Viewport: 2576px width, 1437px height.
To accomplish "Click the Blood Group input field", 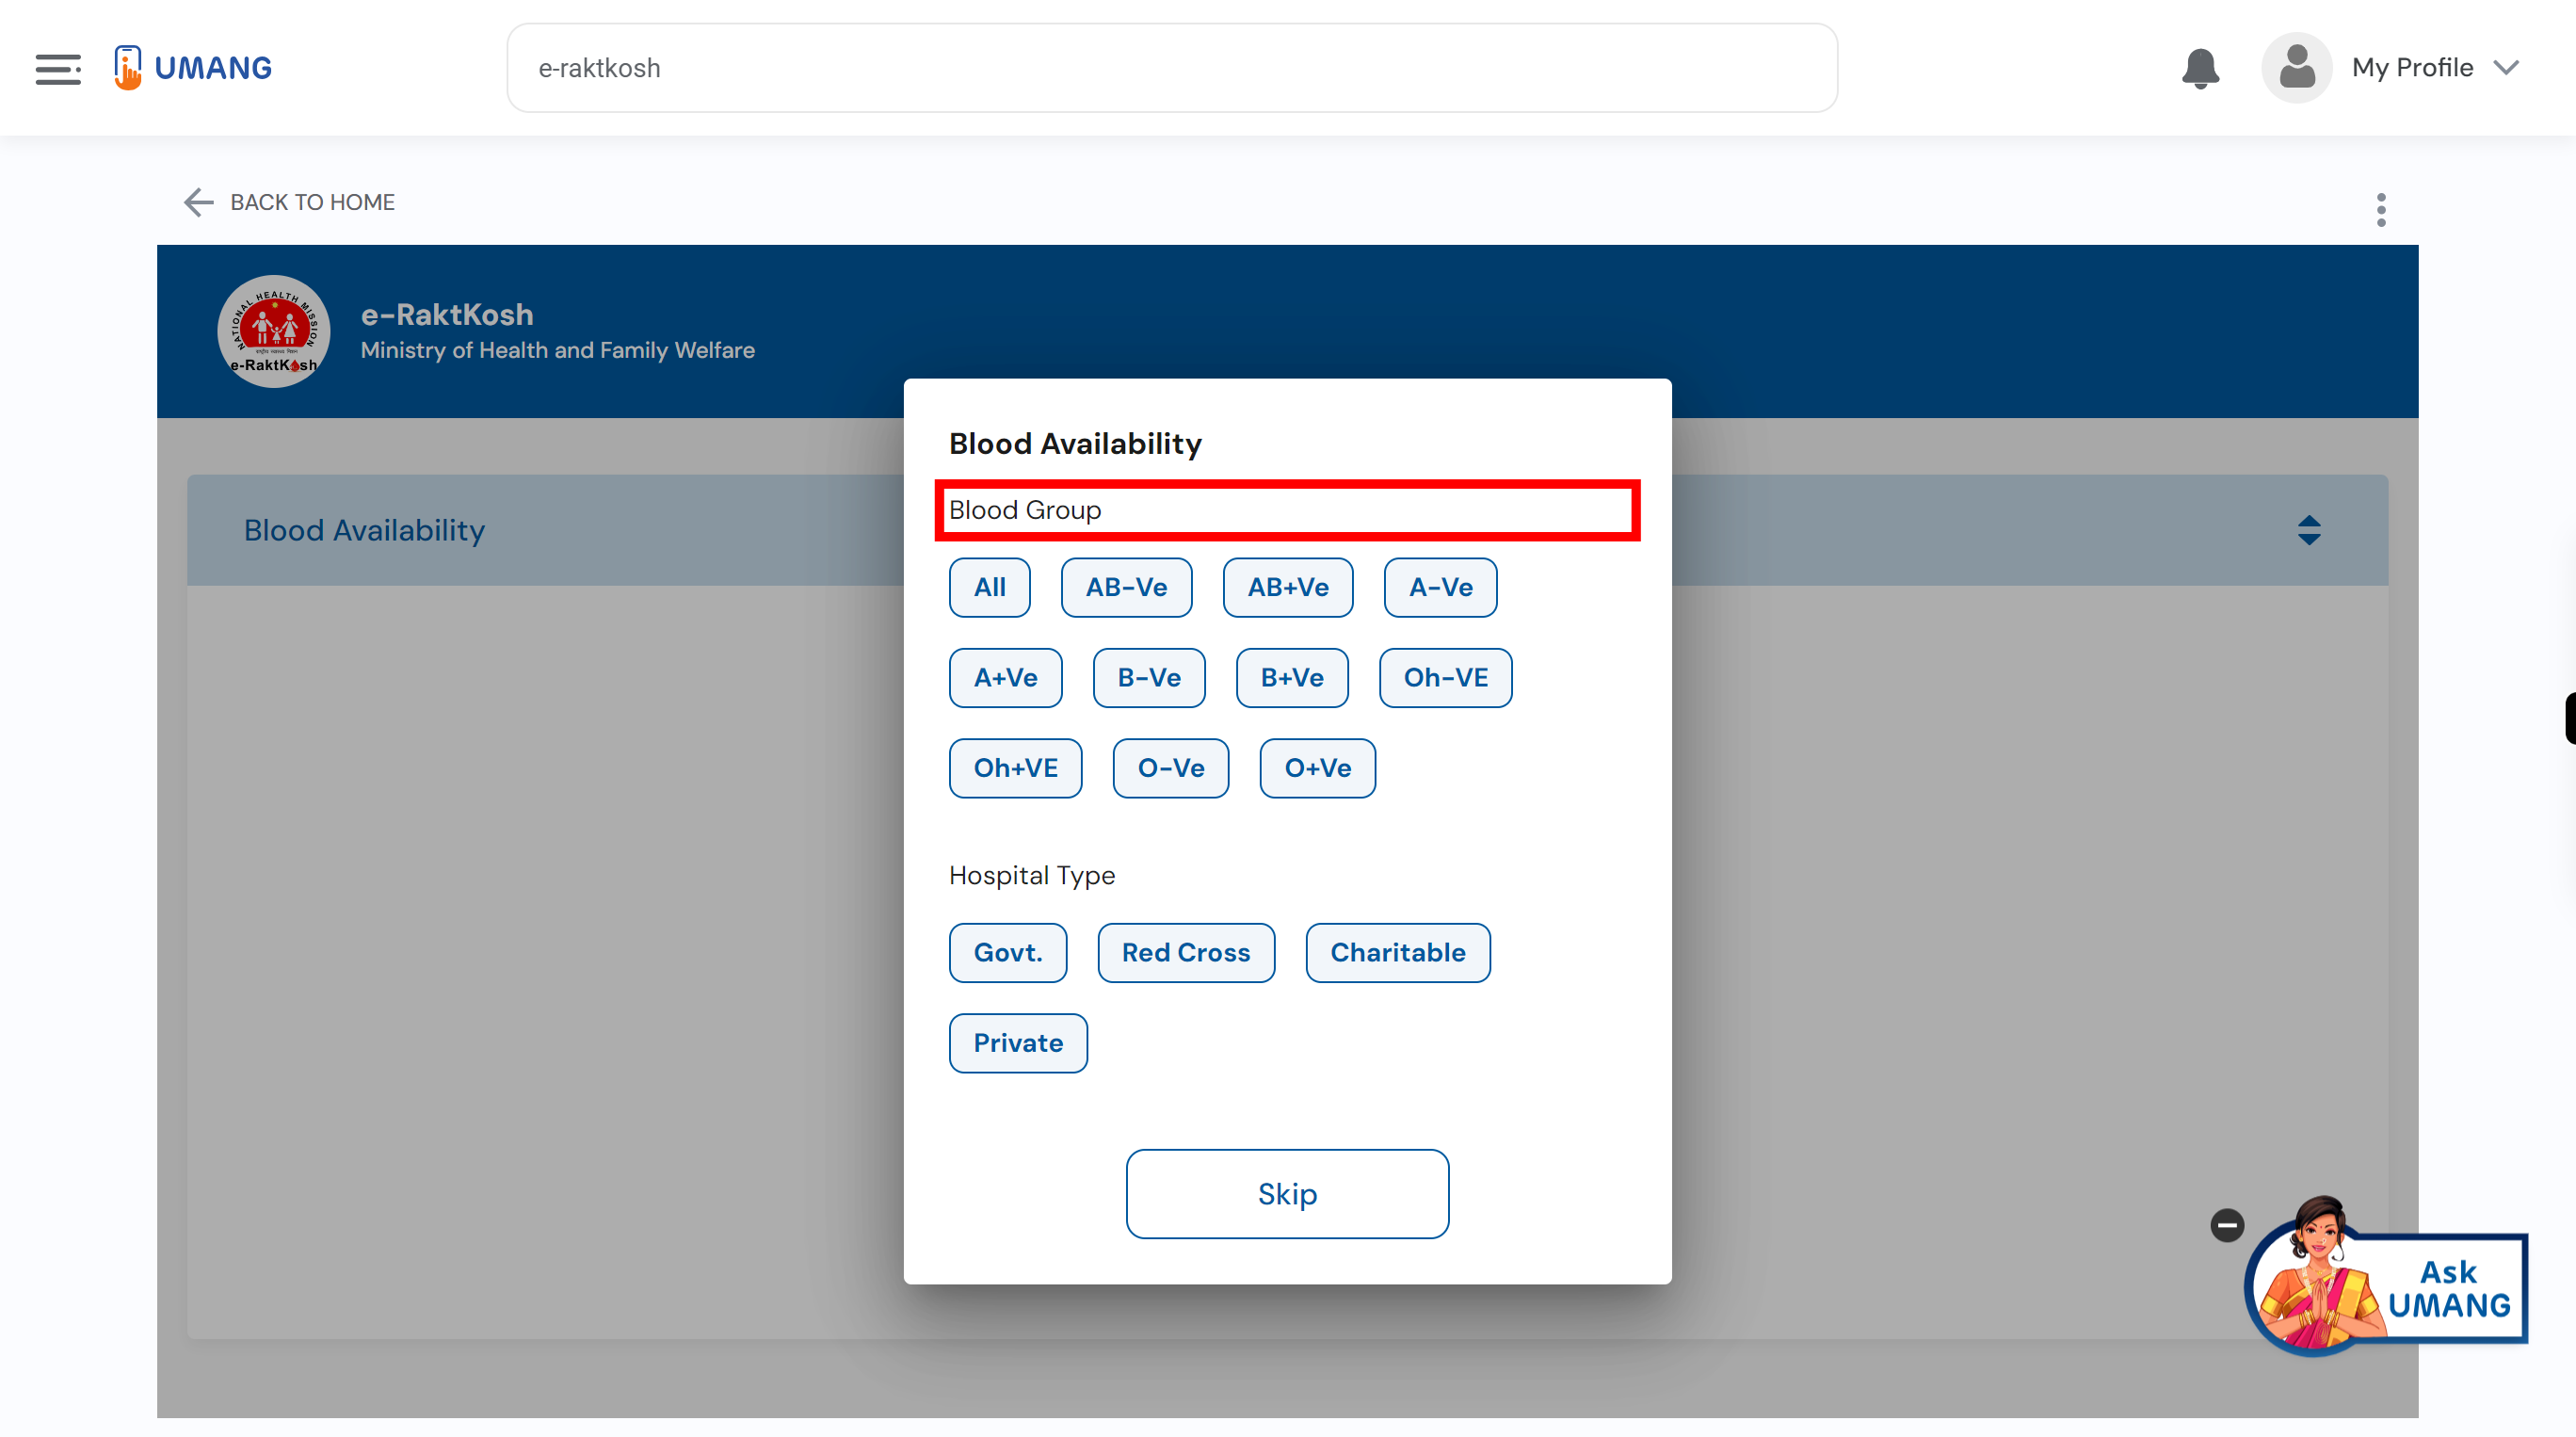I will coord(1288,509).
